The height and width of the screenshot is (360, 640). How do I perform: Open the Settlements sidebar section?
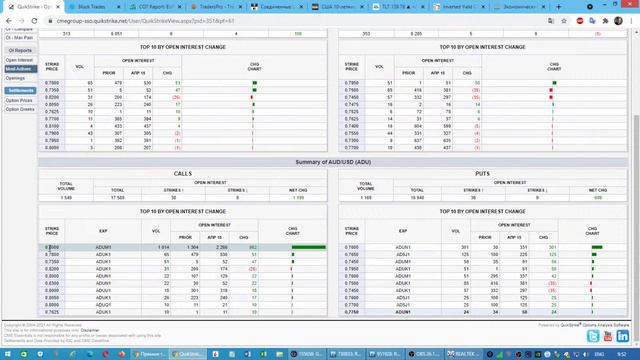point(20,90)
